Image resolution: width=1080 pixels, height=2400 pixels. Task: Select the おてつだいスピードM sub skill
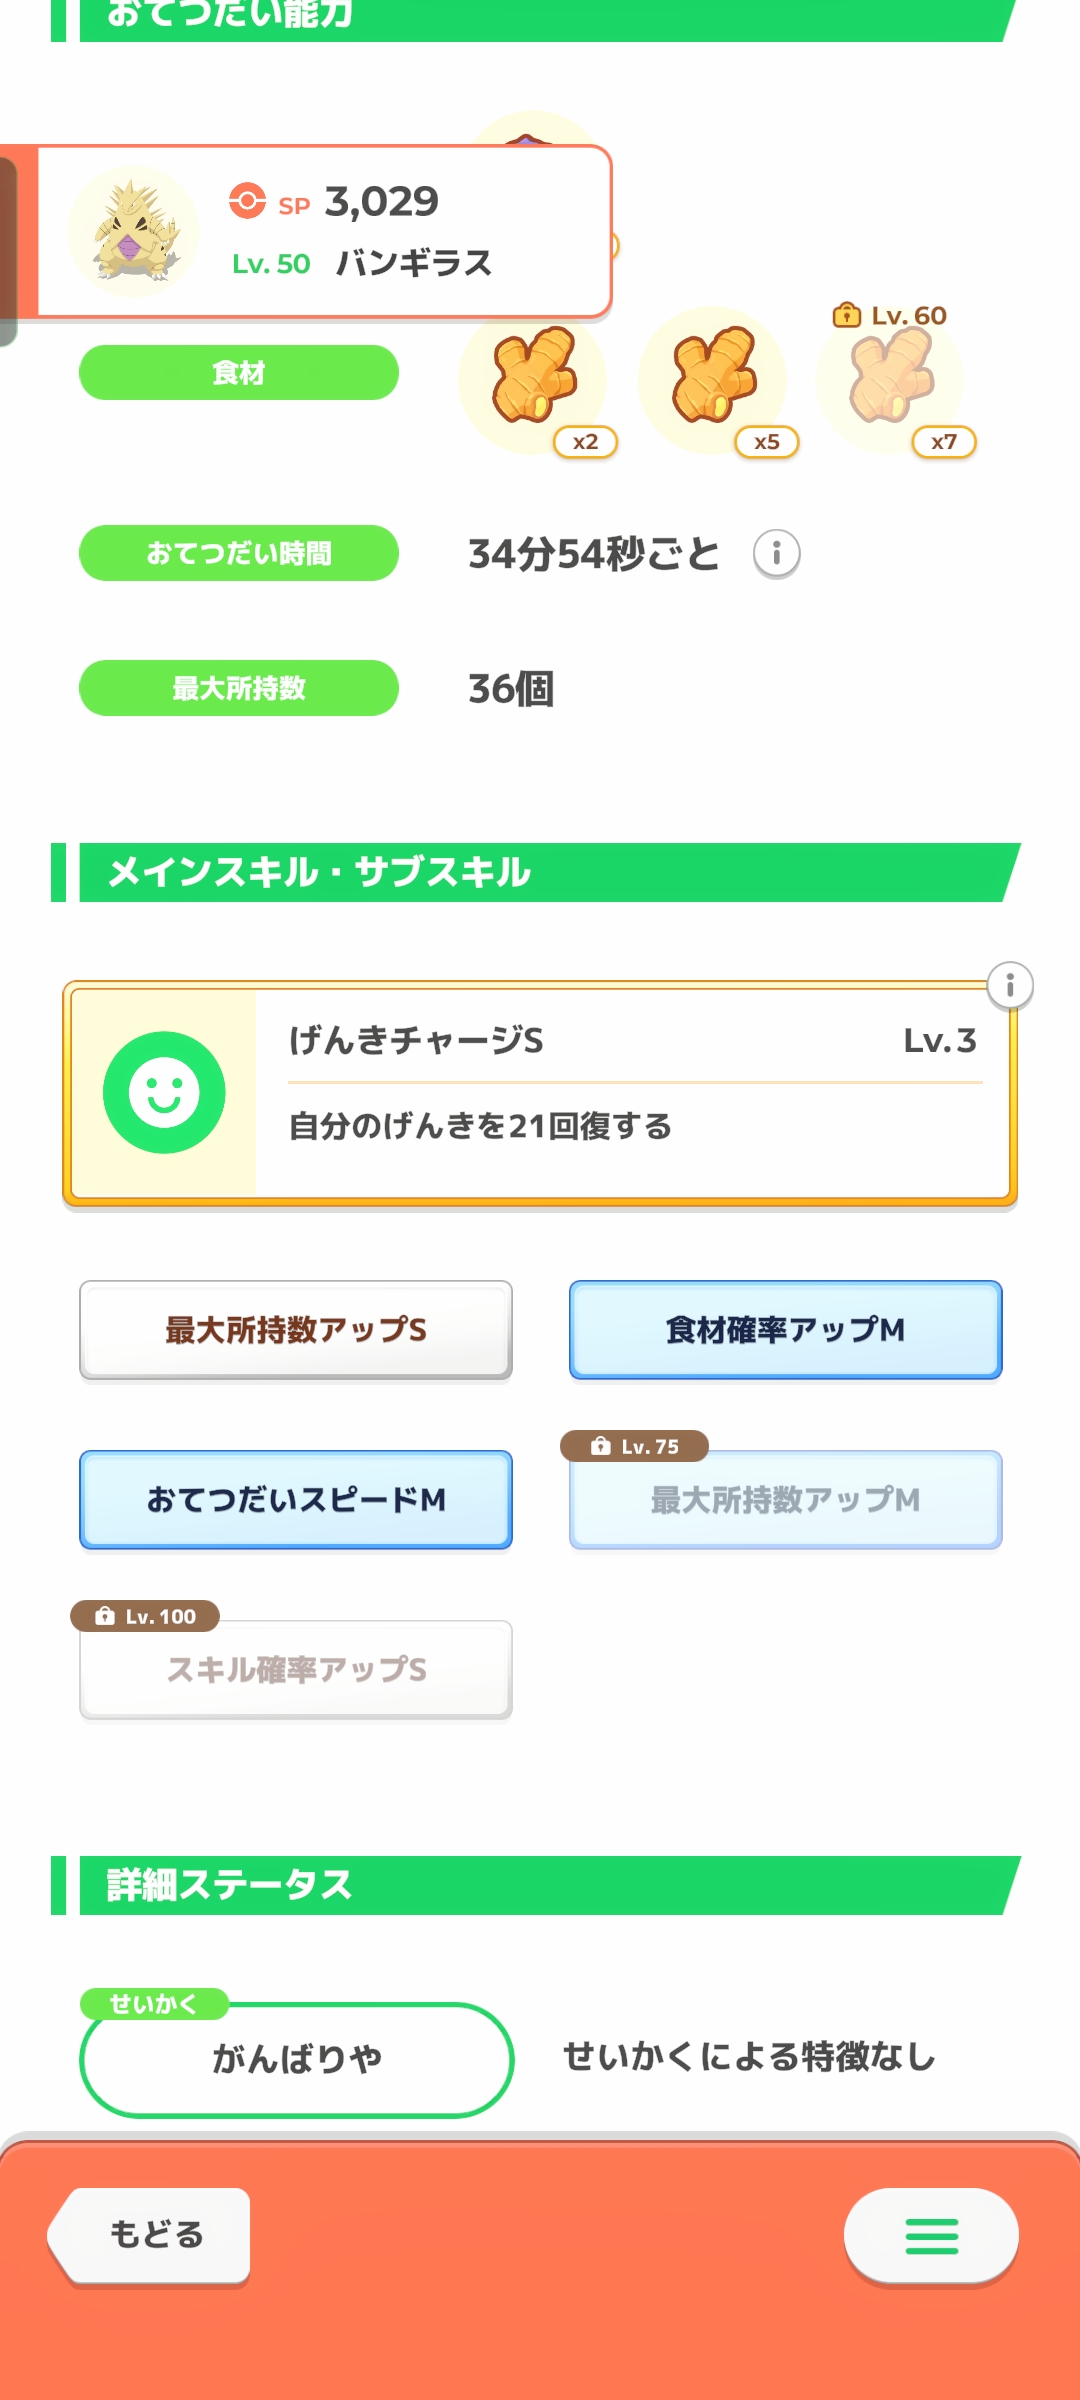pos(296,1500)
